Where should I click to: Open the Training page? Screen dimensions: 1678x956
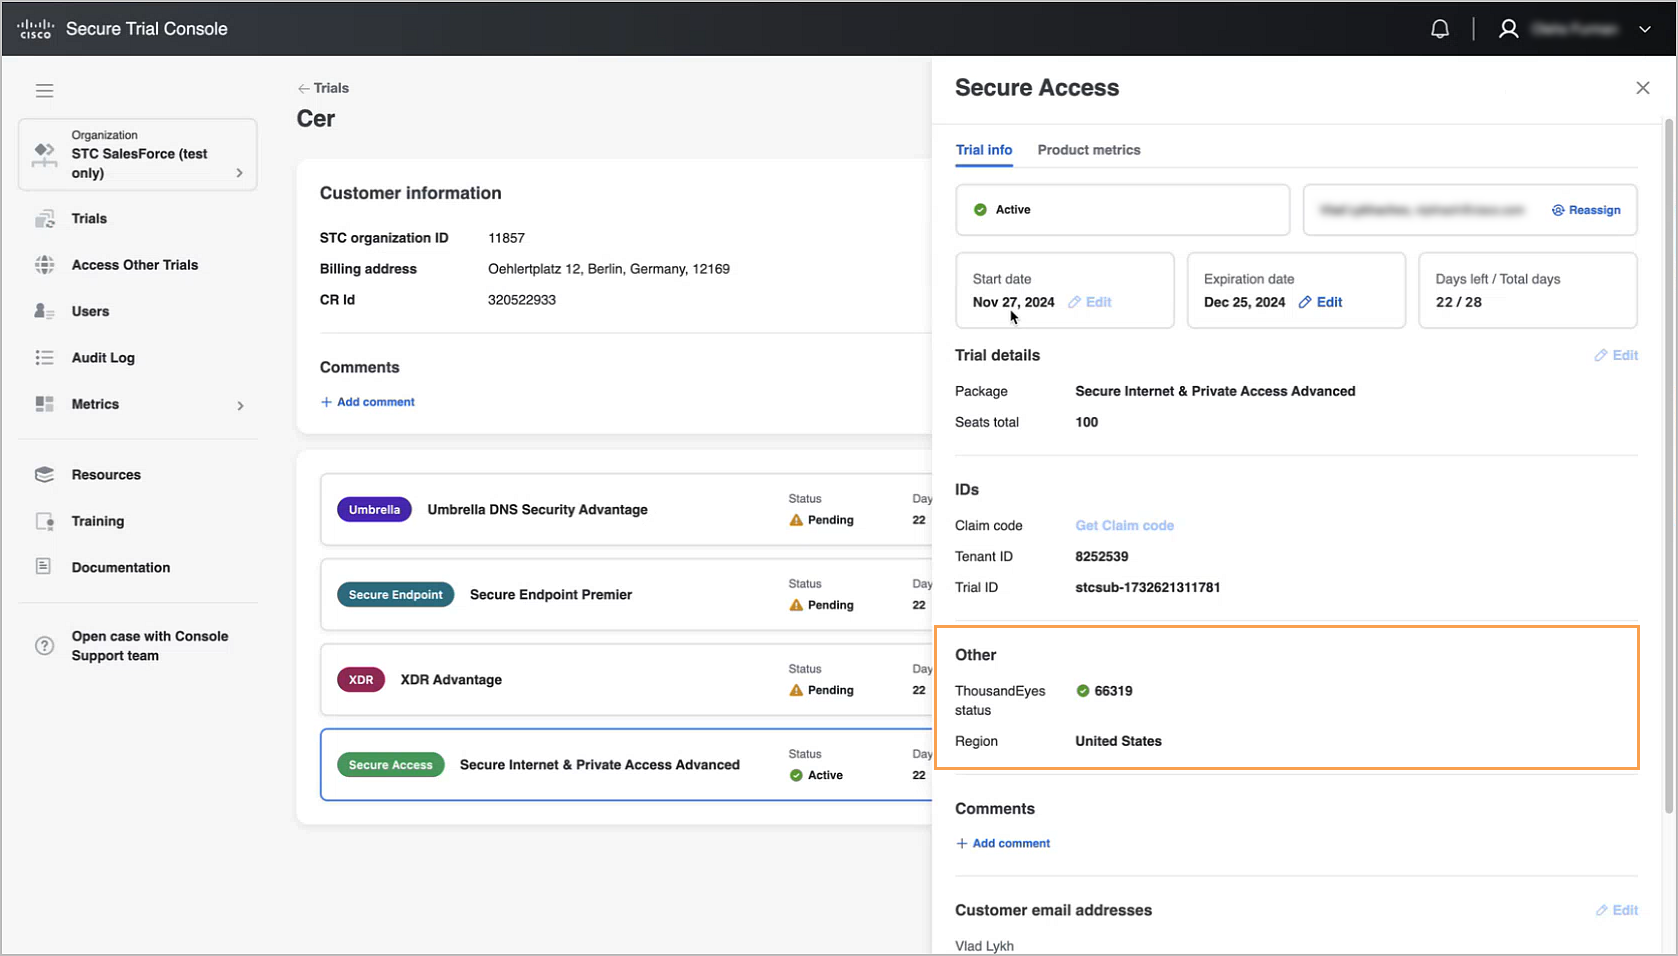point(98,521)
